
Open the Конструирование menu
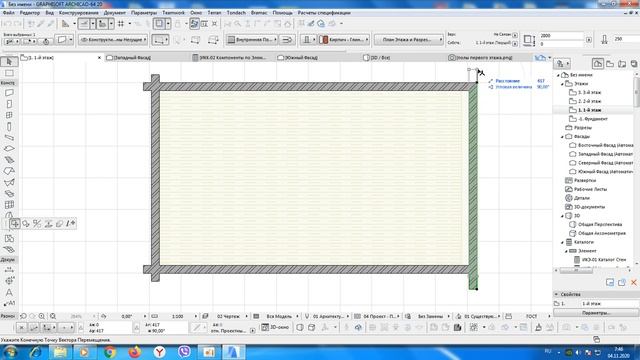(x=78, y=13)
